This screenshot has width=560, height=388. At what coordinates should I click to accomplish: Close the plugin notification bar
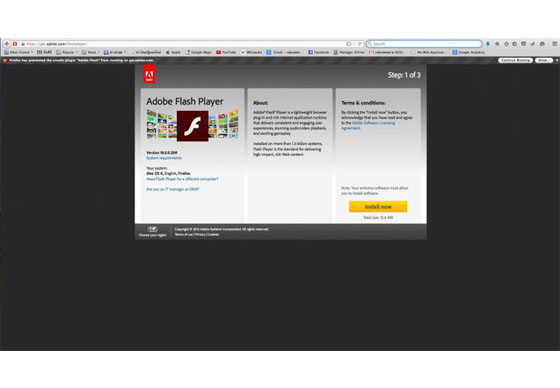point(557,60)
